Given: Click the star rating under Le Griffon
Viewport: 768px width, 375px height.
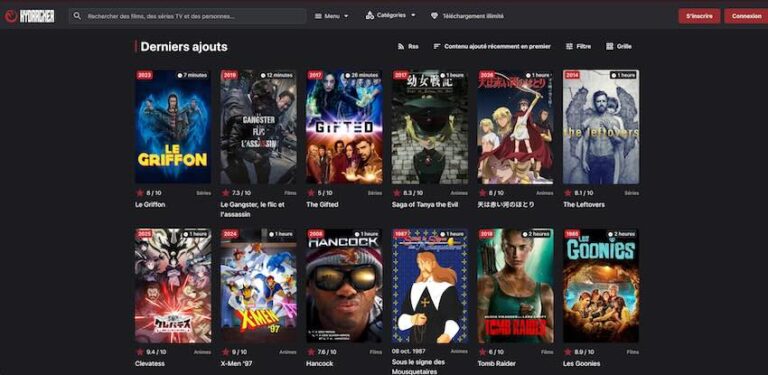Looking at the screenshot, I should click(x=140, y=193).
